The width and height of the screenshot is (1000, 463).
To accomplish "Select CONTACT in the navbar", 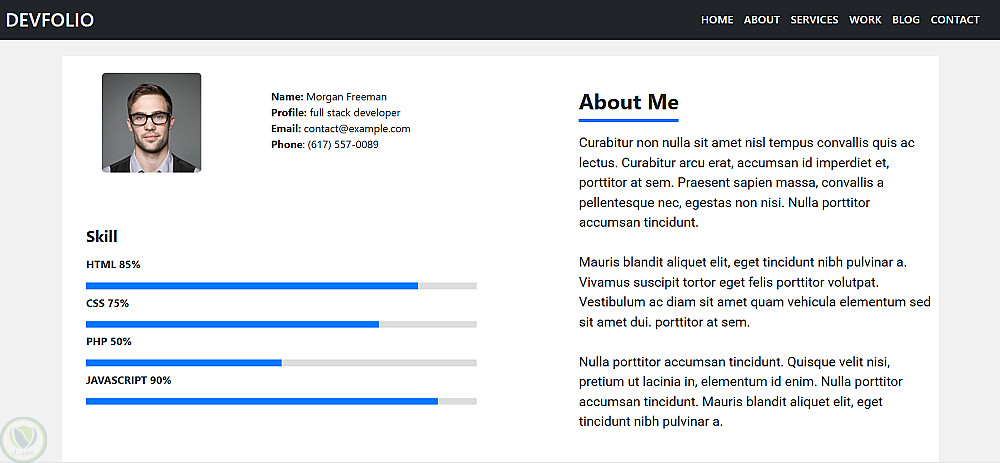I will coord(955,20).
